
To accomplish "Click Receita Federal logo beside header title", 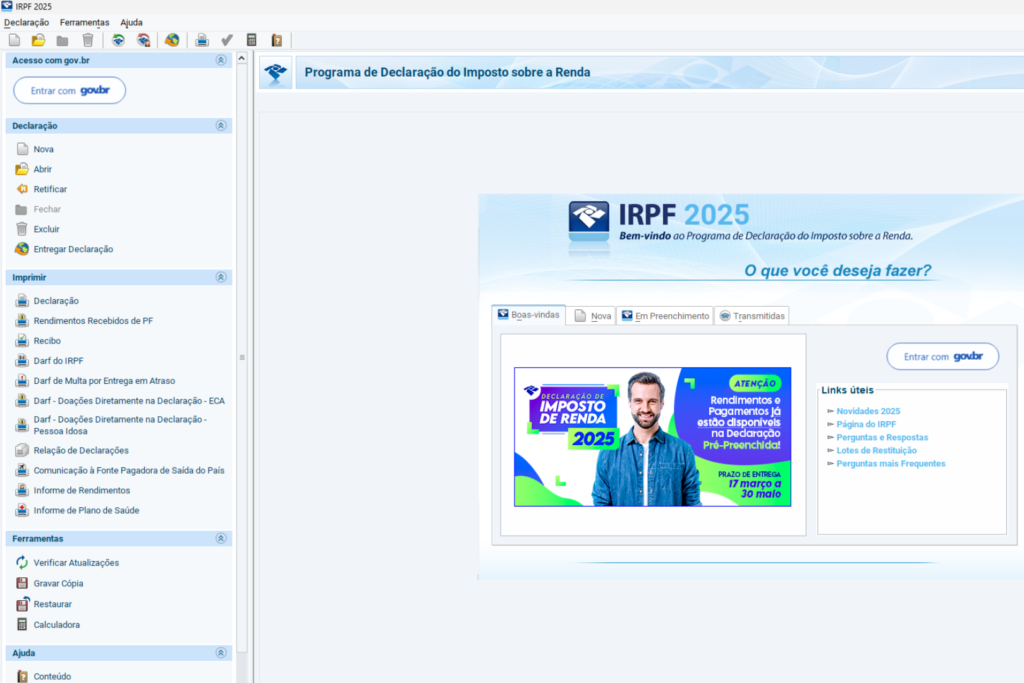I will [276, 72].
